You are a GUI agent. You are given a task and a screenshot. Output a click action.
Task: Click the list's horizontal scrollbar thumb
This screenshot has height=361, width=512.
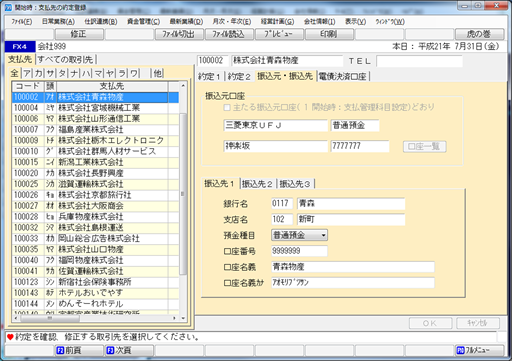click(x=49, y=318)
